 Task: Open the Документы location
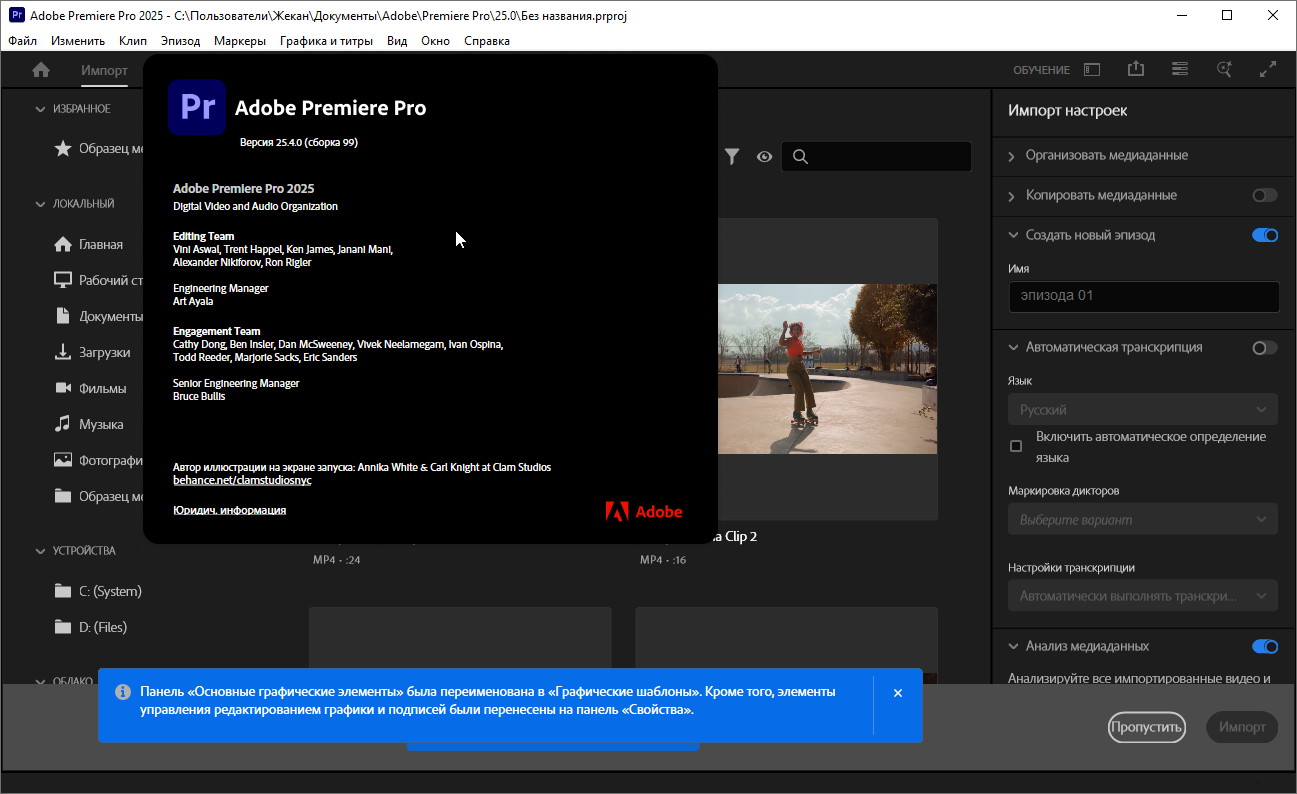pyautogui.click(x=98, y=316)
